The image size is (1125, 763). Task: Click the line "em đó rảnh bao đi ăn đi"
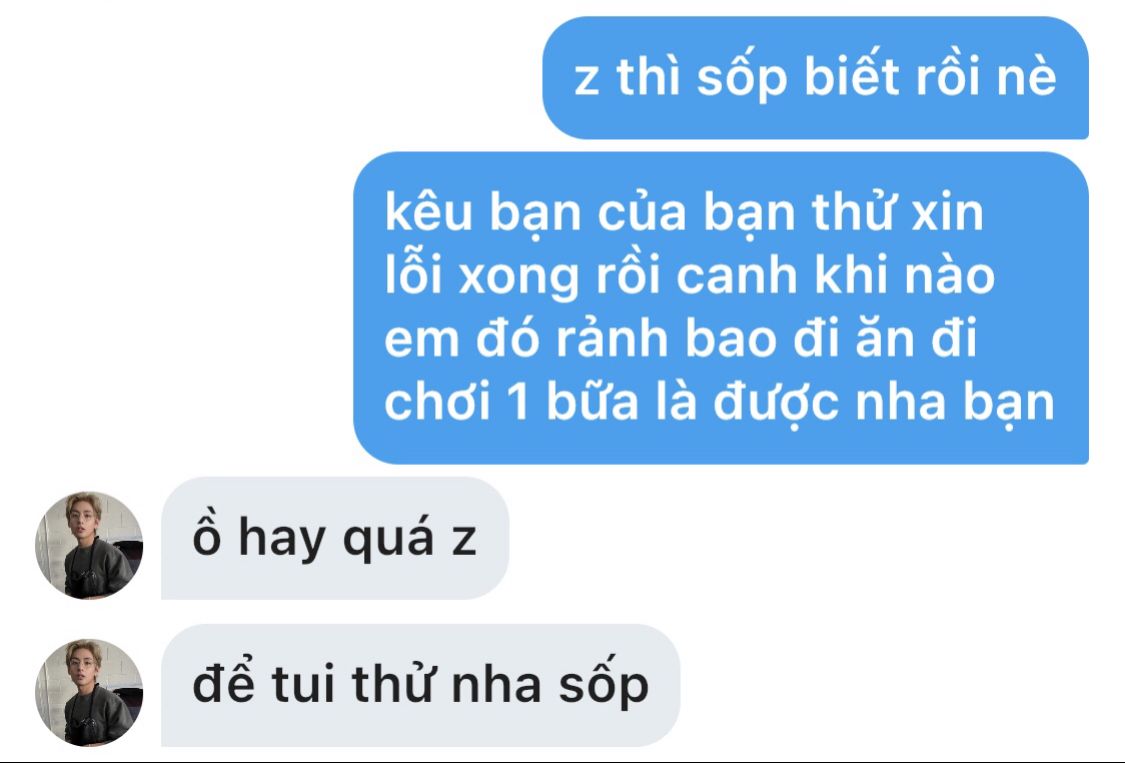[680, 337]
